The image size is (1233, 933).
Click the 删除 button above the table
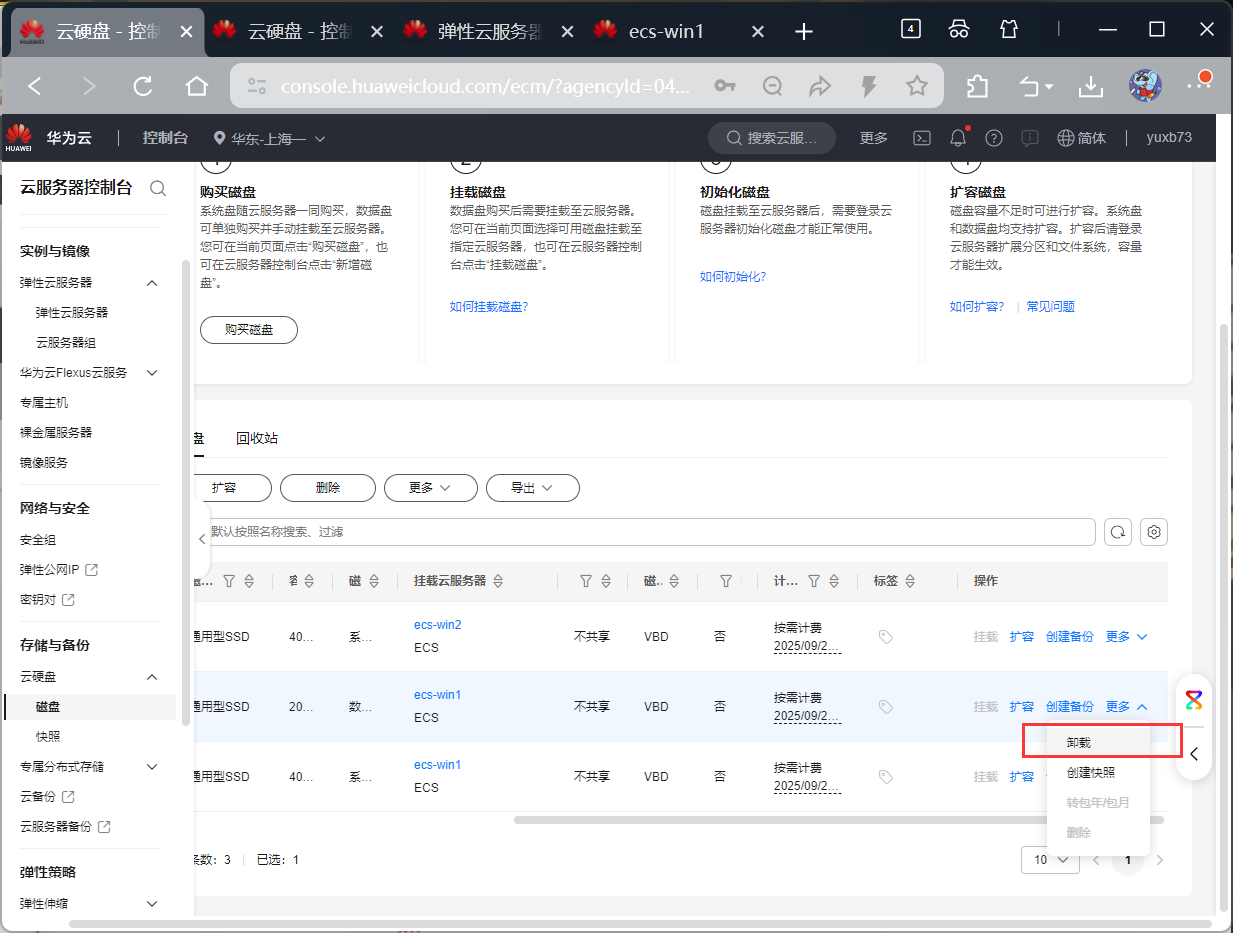click(328, 488)
